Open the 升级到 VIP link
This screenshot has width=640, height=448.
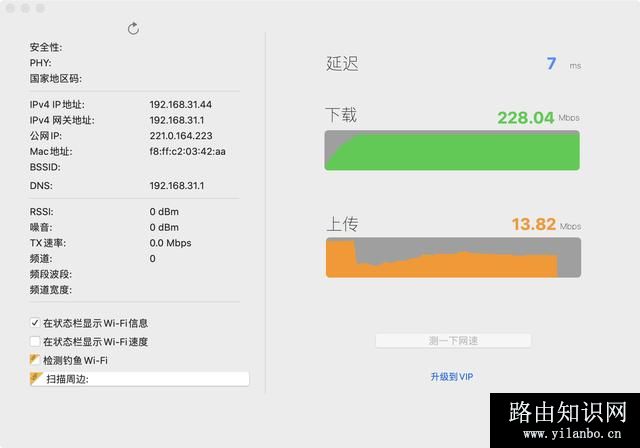coord(452,377)
